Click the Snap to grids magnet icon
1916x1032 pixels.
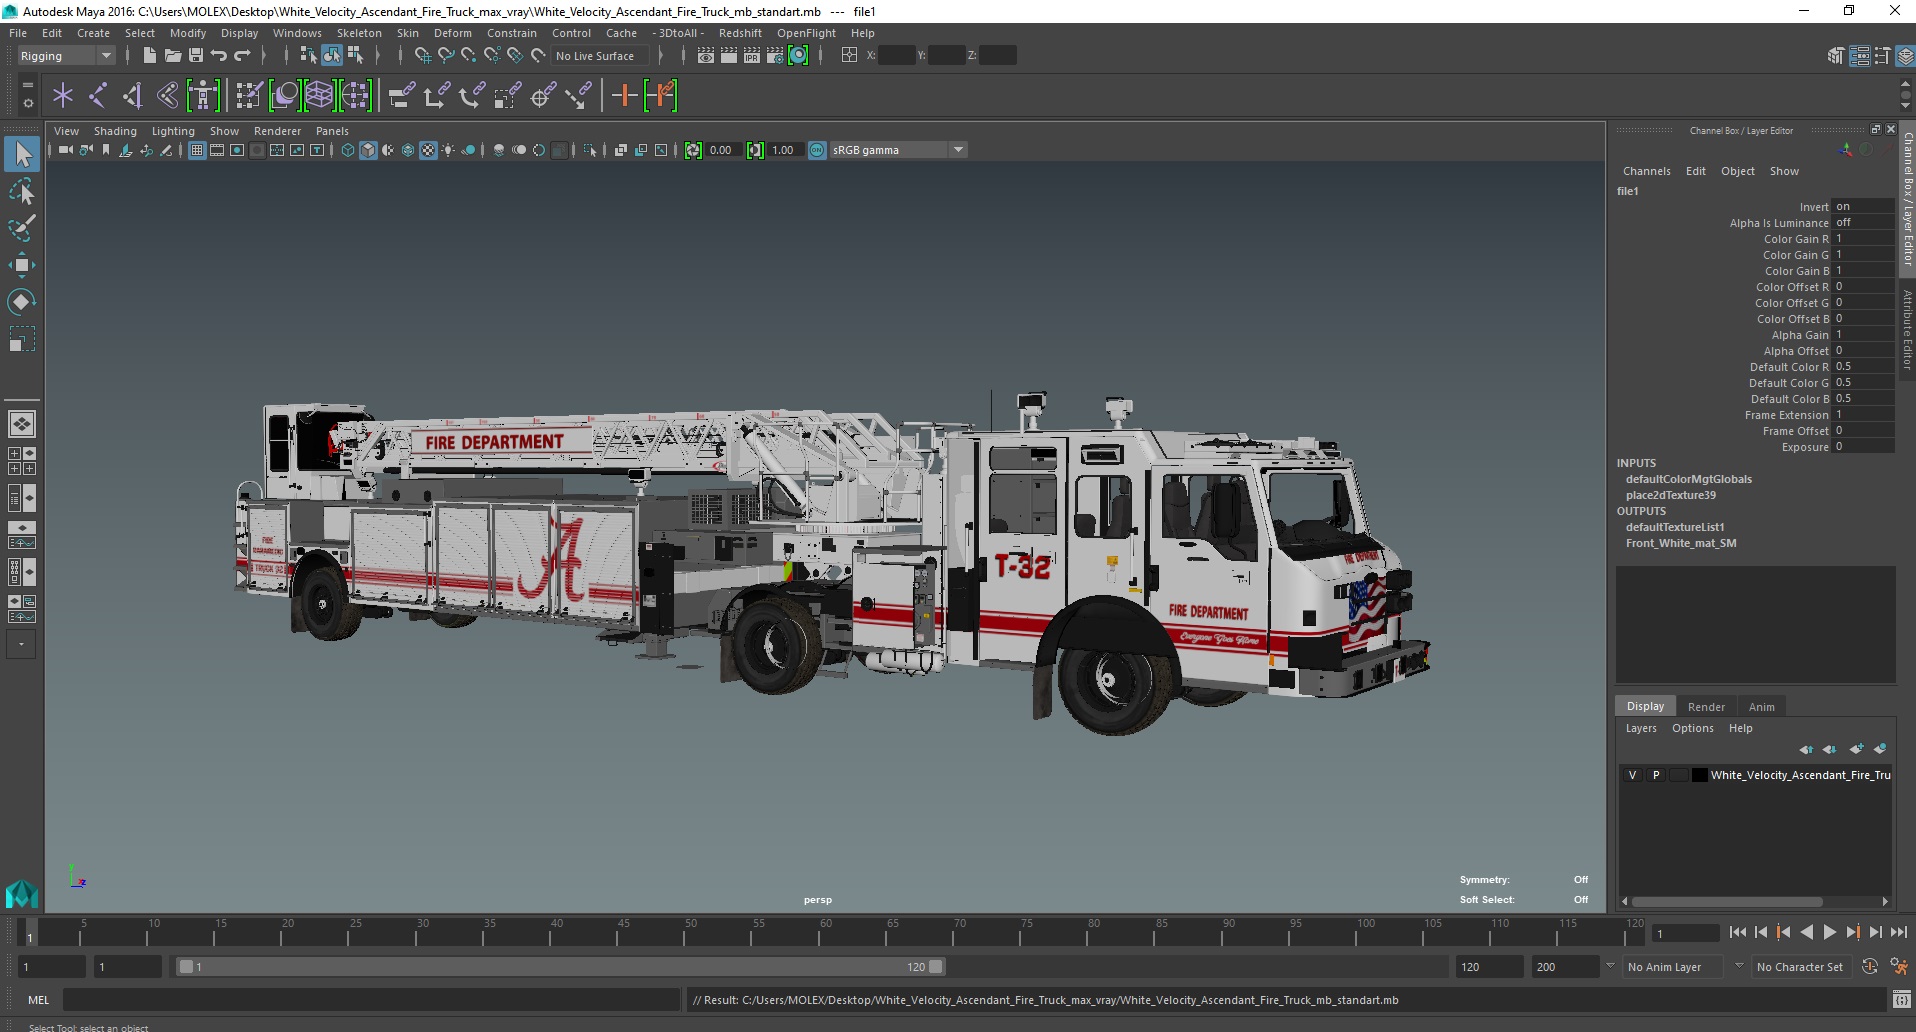point(423,55)
